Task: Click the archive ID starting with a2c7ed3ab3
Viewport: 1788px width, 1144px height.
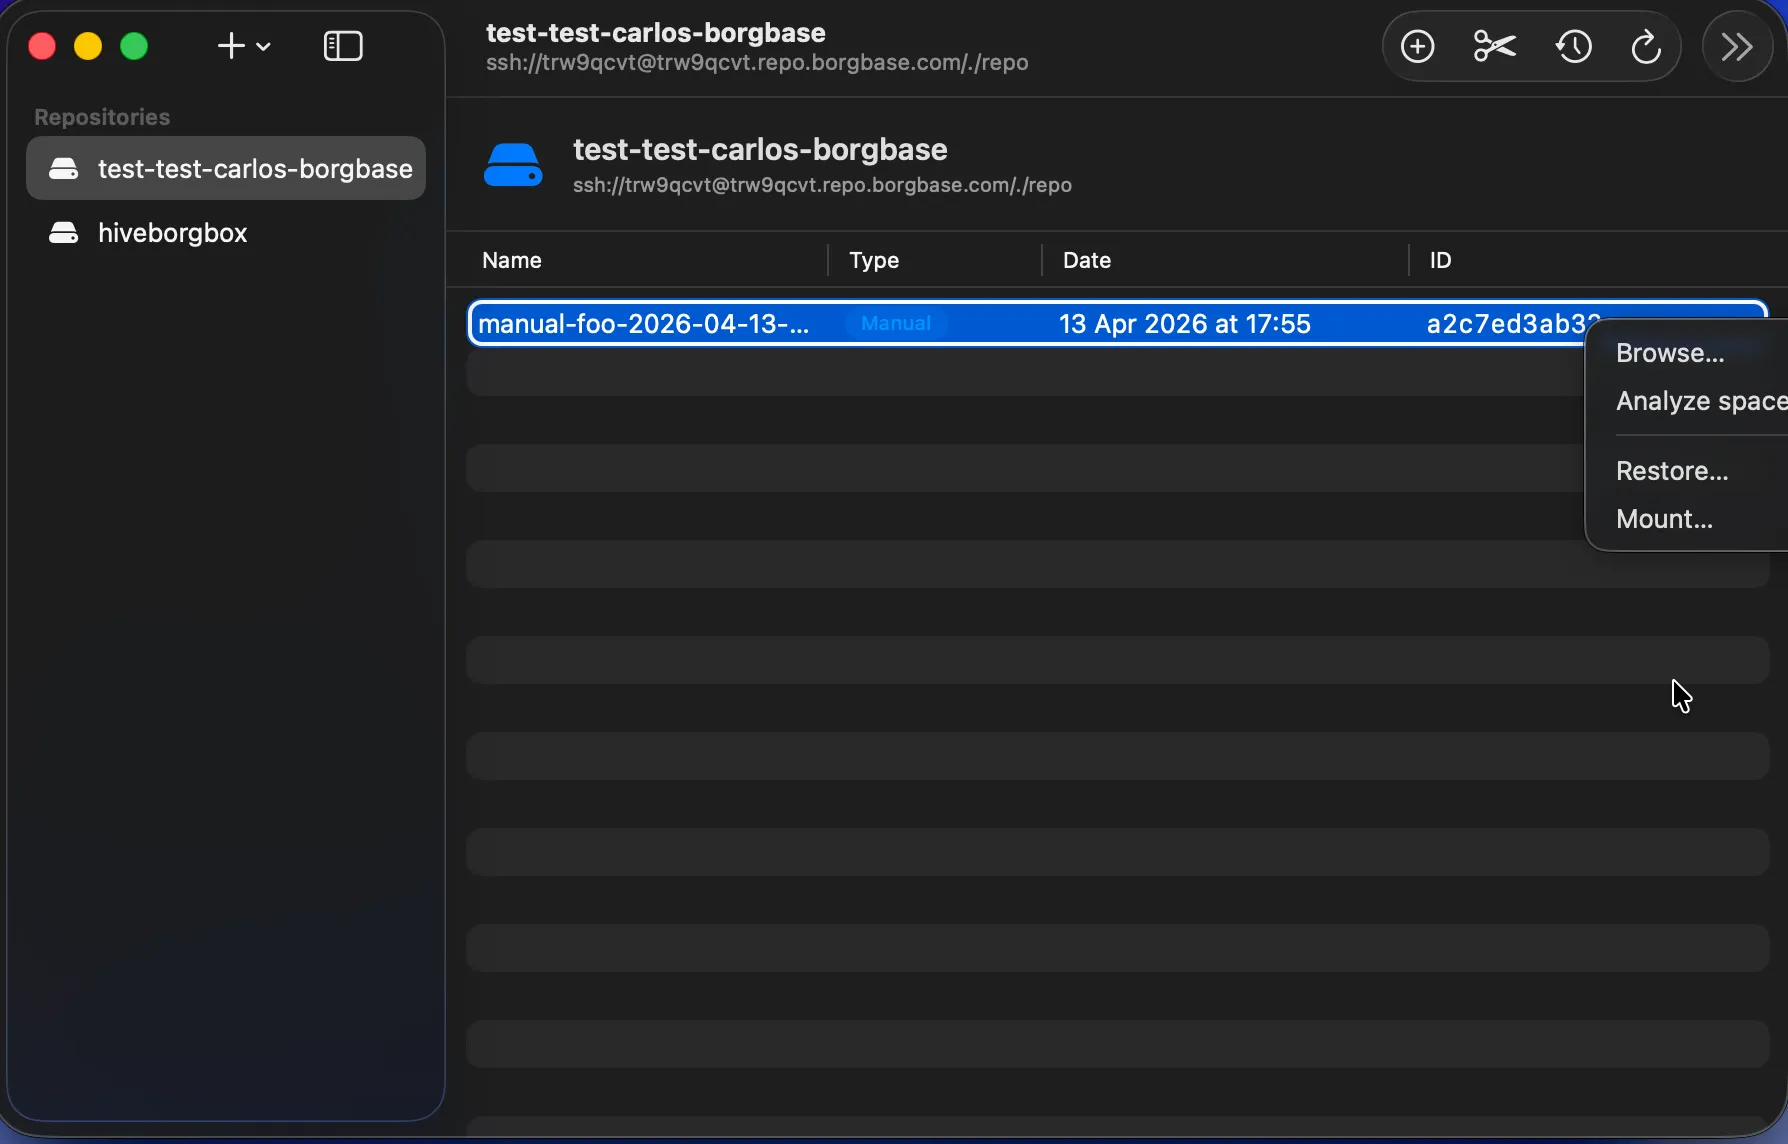Action: tap(1508, 322)
